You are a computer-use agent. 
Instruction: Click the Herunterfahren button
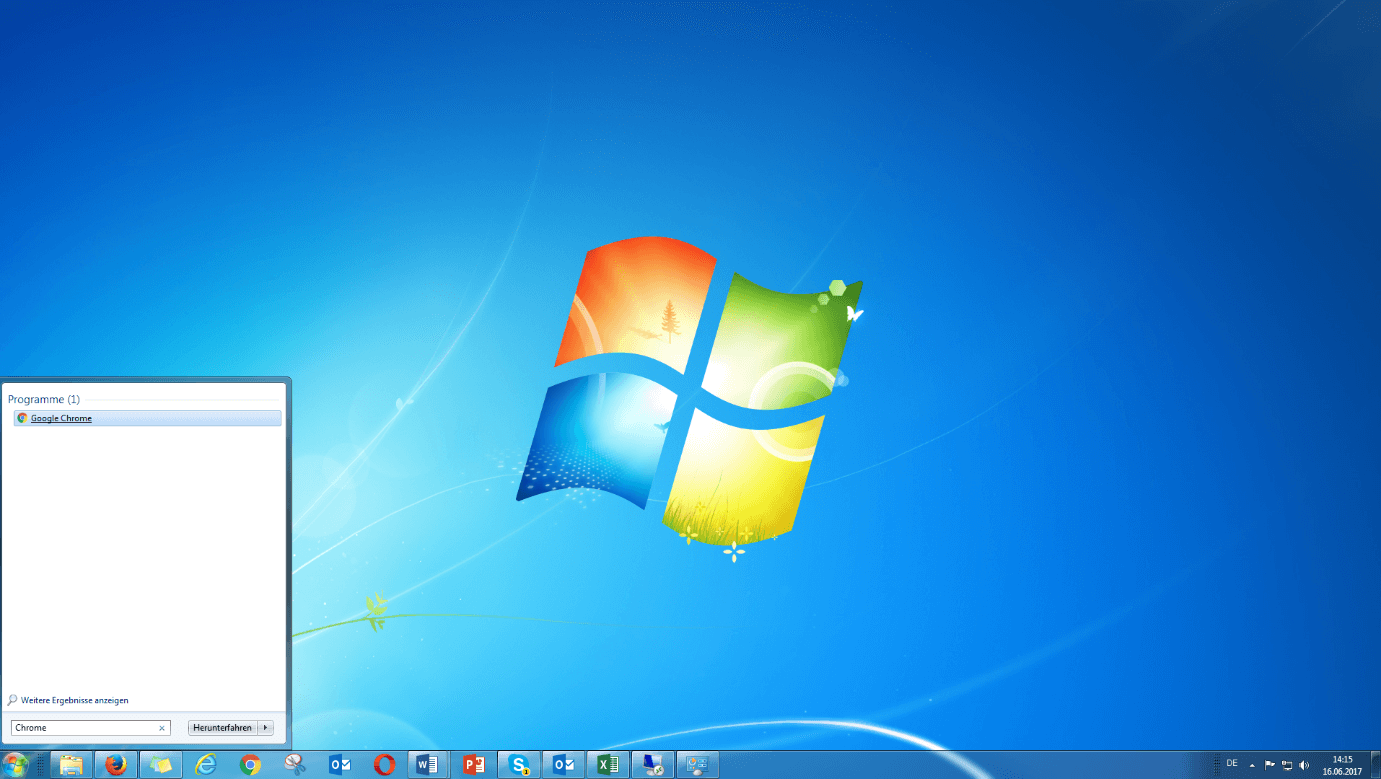tap(222, 728)
